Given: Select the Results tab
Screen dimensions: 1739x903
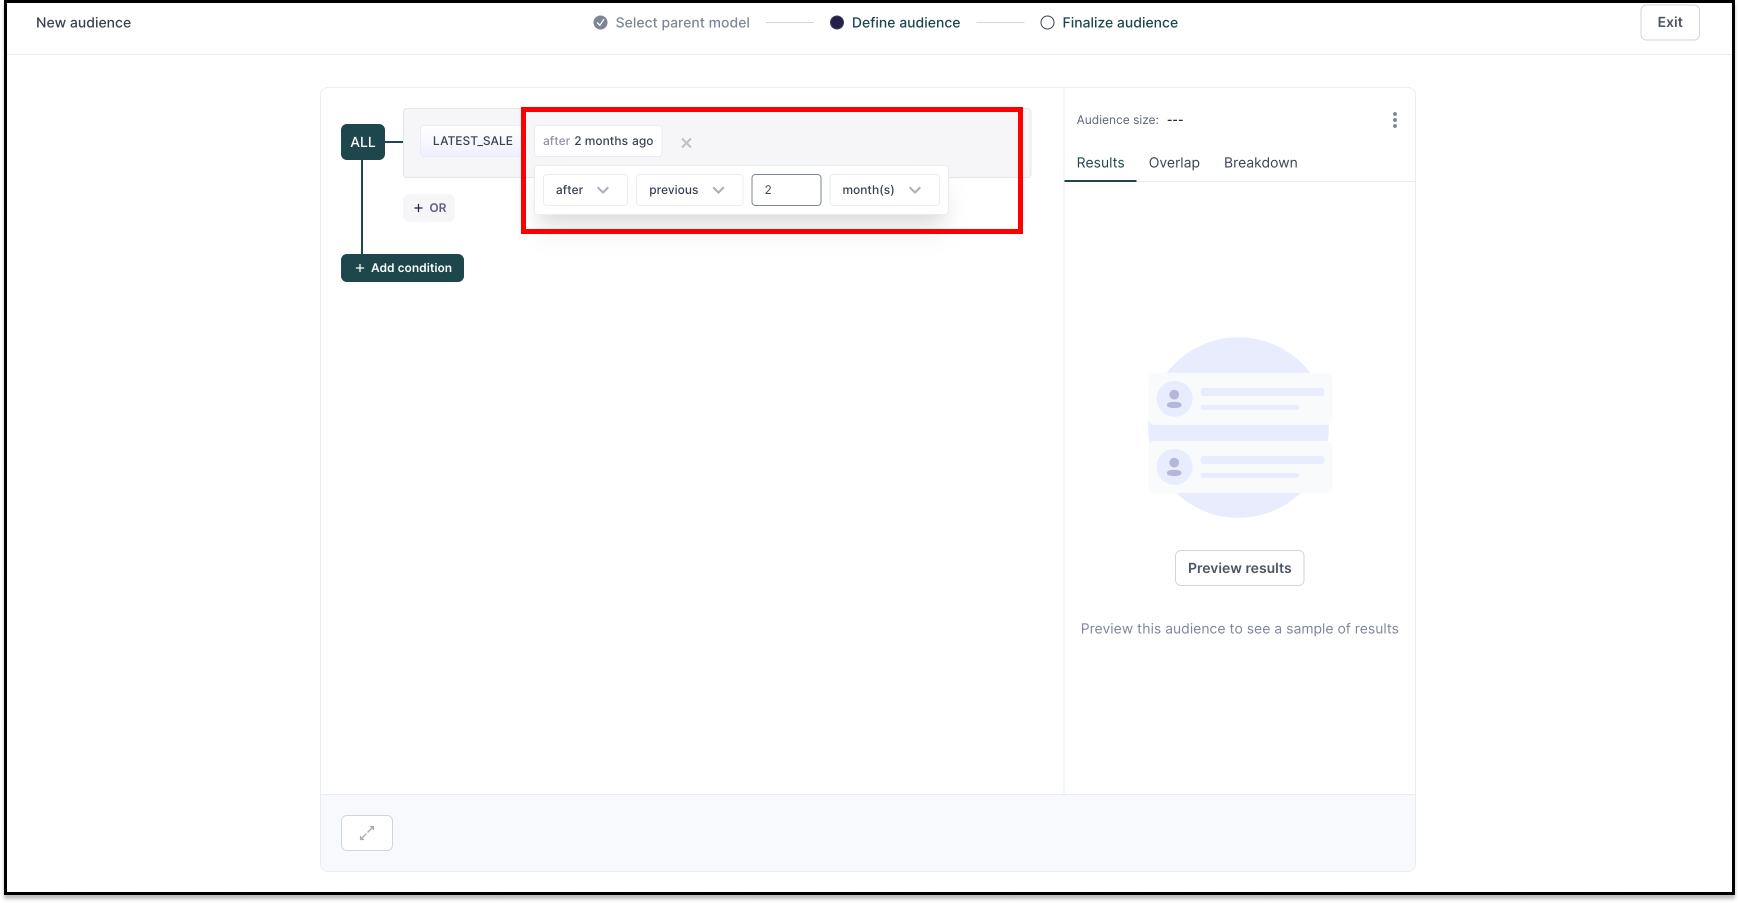Looking at the screenshot, I should pyautogui.click(x=1100, y=163).
